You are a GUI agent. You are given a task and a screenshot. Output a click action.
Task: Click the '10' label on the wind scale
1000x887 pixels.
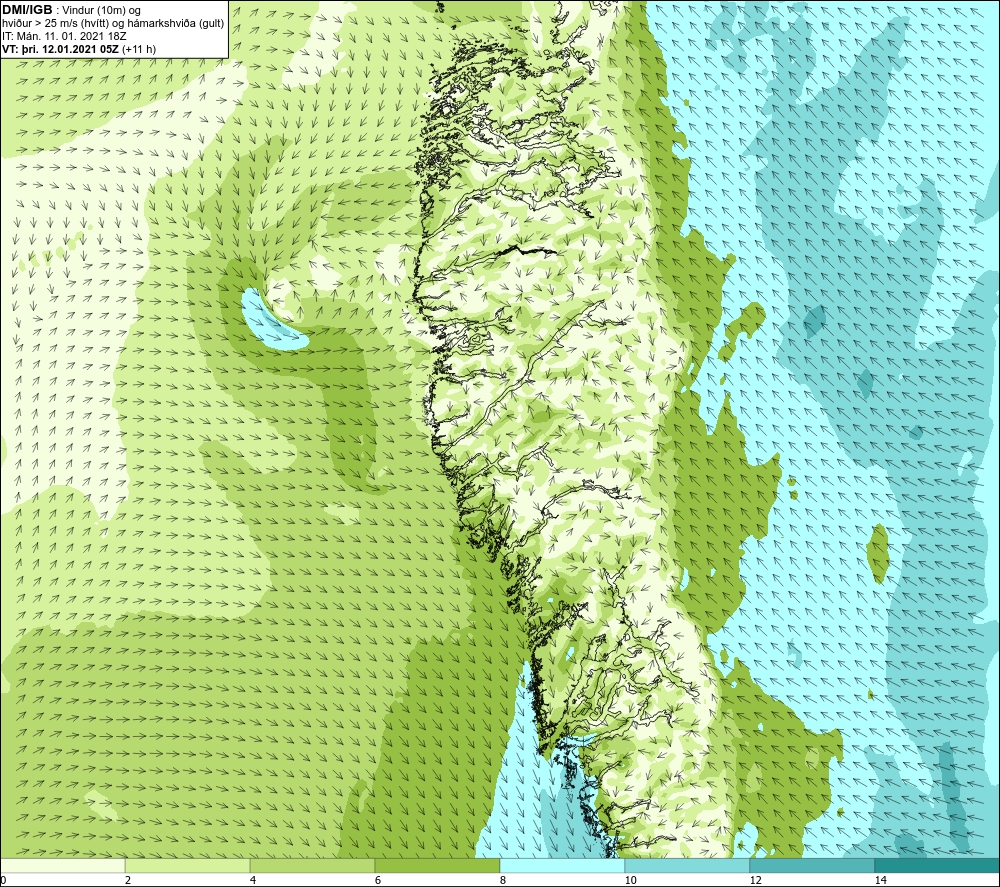pos(630,880)
